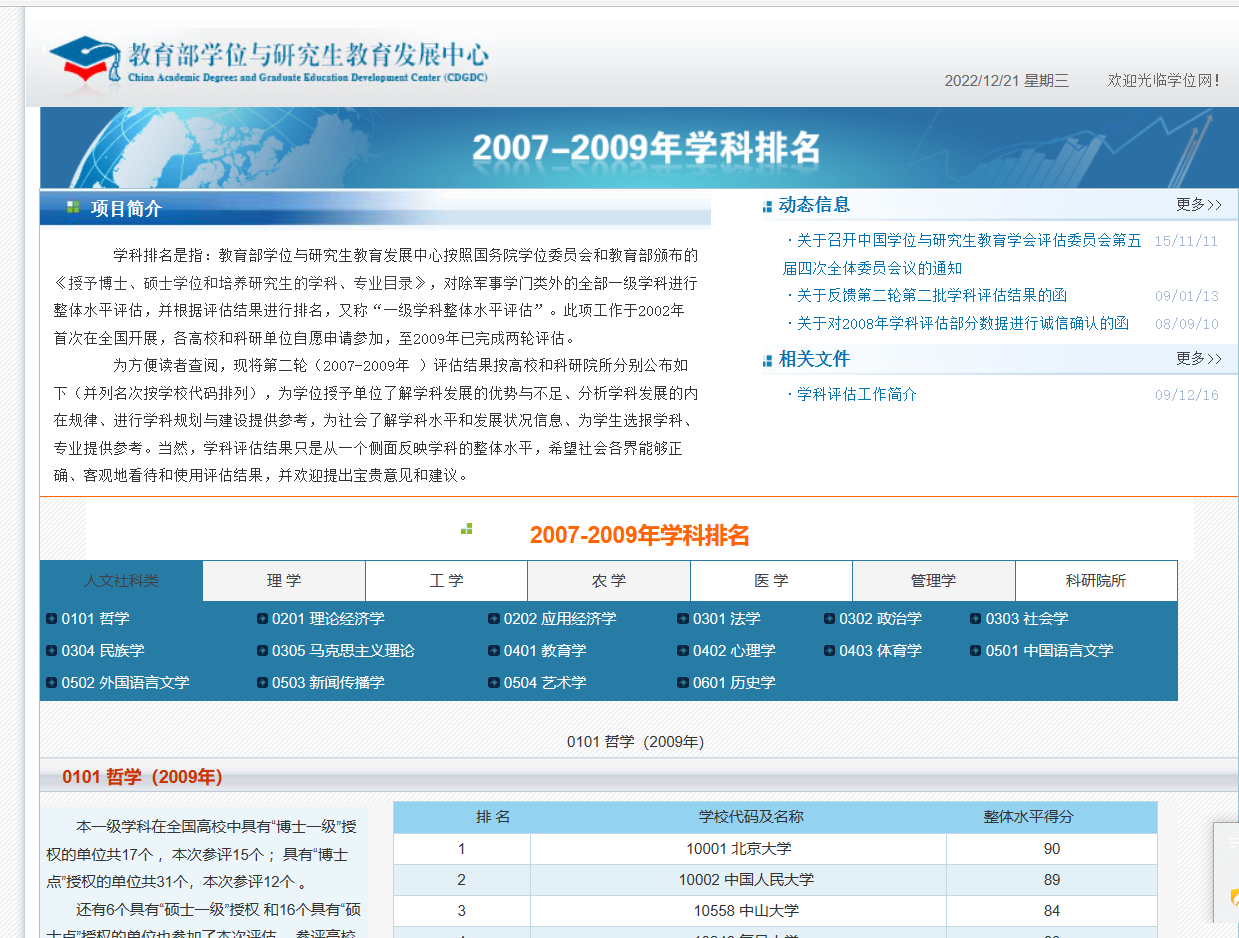Click plus icon beside 0201 理论经济学
The image size is (1239, 938).
pos(262,619)
